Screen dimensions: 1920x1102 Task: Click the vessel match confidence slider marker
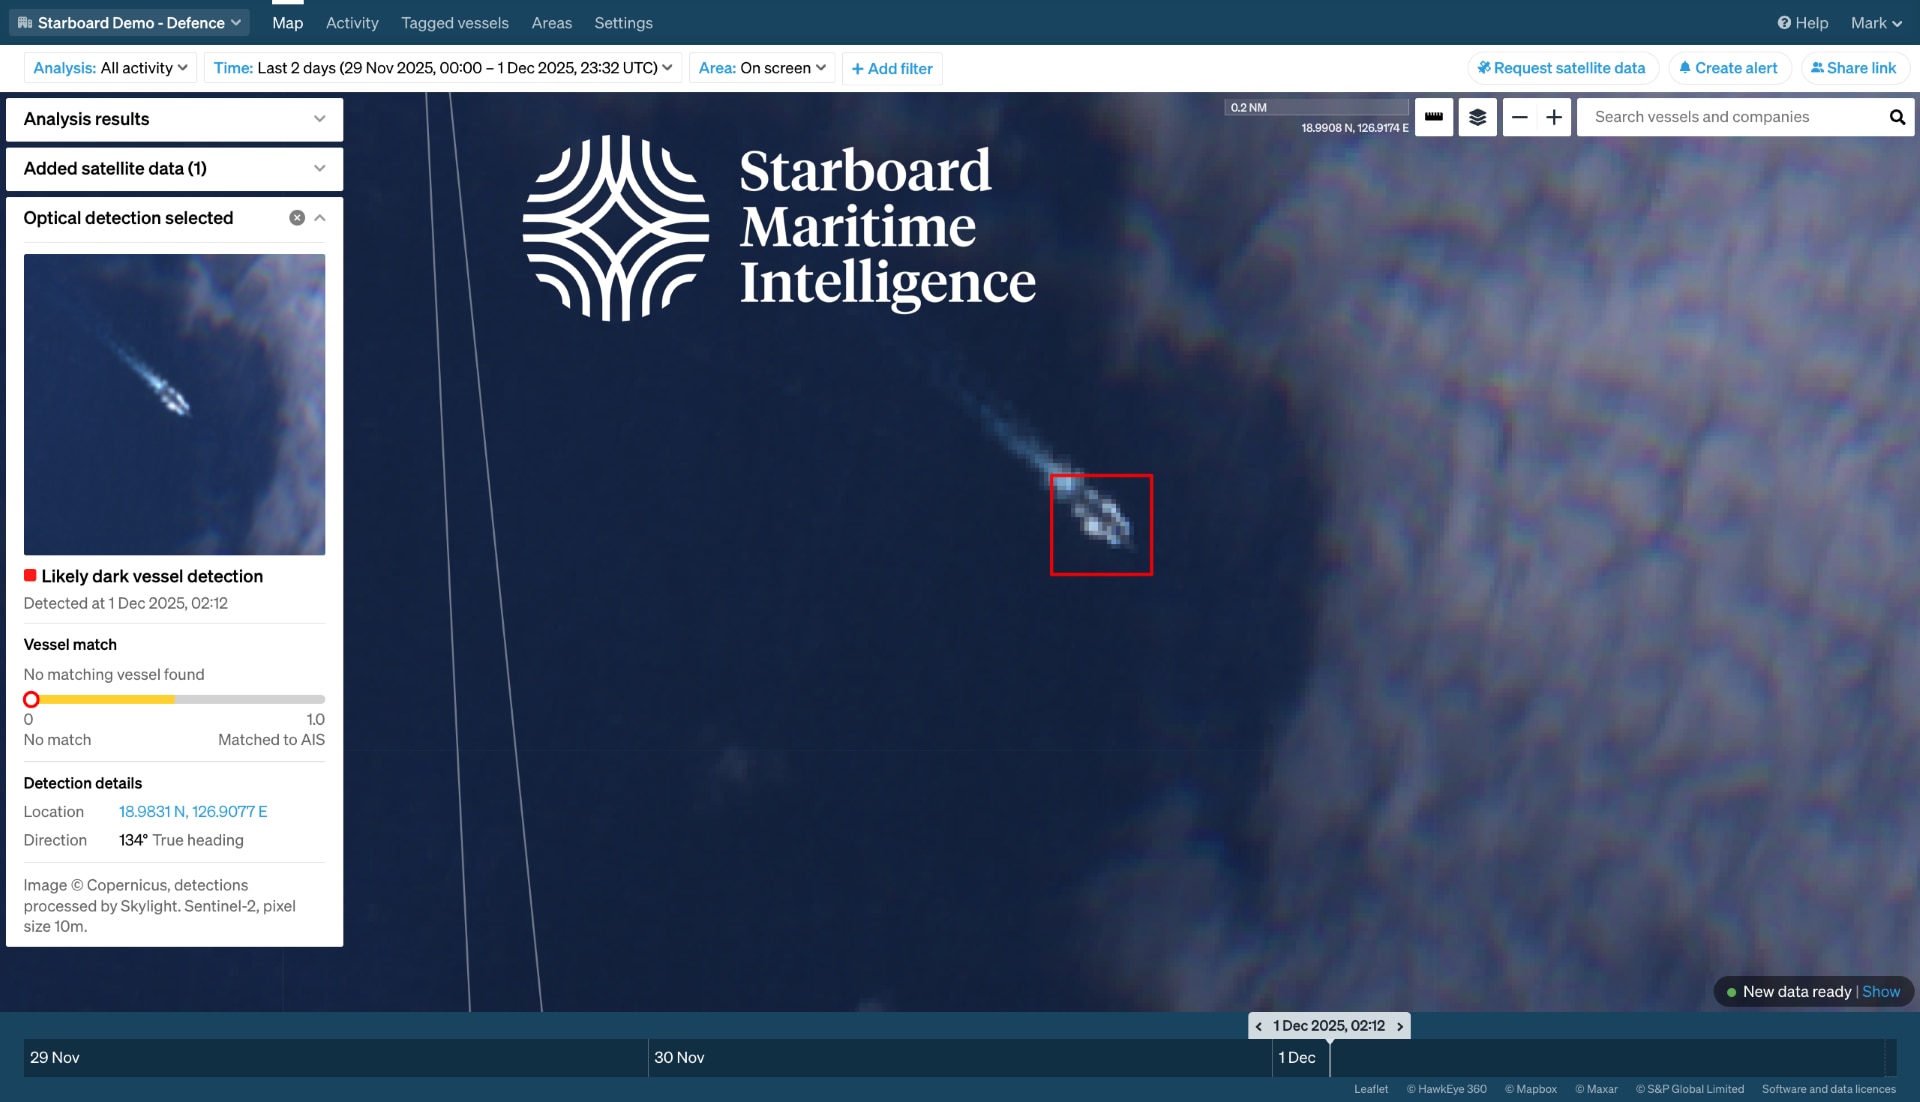[x=31, y=699]
